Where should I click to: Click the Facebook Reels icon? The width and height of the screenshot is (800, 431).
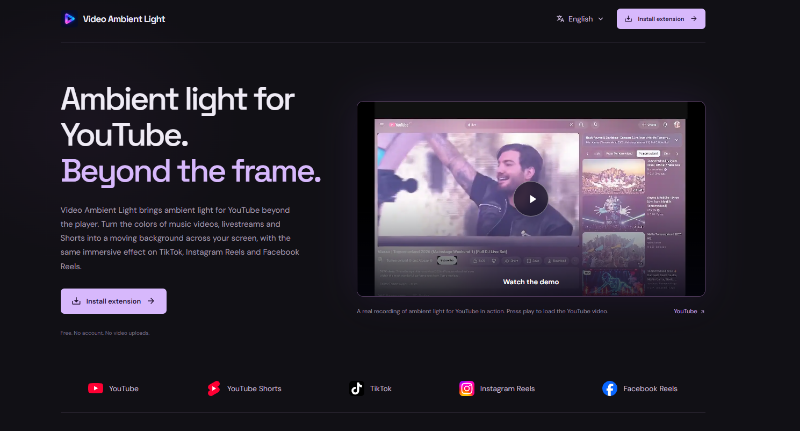coord(610,388)
